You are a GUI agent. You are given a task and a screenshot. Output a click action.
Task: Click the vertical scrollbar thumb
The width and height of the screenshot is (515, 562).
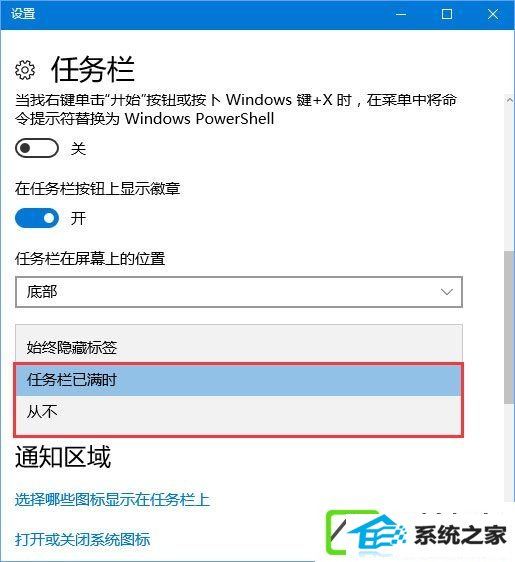point(509,327)
